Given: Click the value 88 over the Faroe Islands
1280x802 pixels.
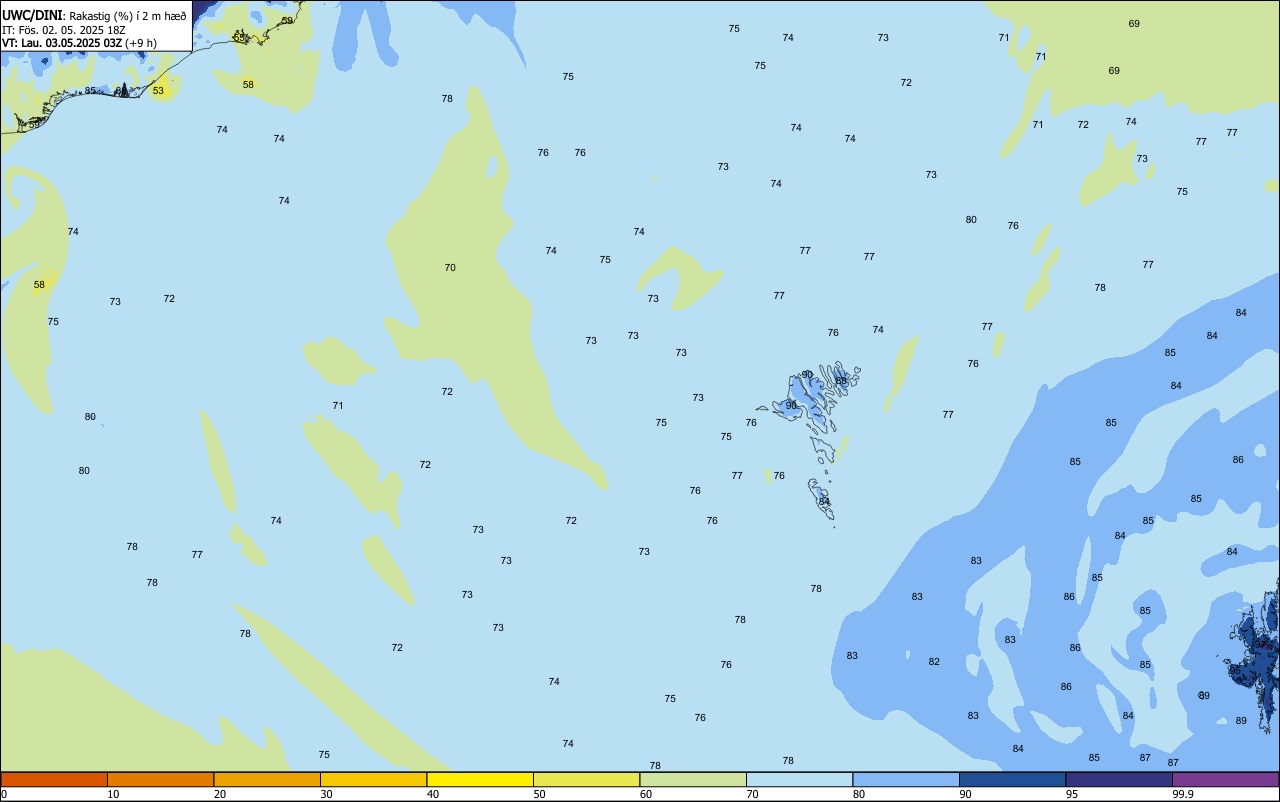Looking at the screenshot, I should coord(841,381).
